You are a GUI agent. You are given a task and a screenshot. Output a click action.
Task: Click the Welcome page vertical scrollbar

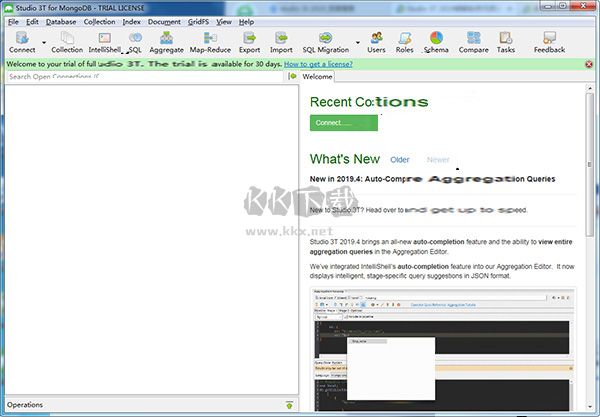coord(590,165)
